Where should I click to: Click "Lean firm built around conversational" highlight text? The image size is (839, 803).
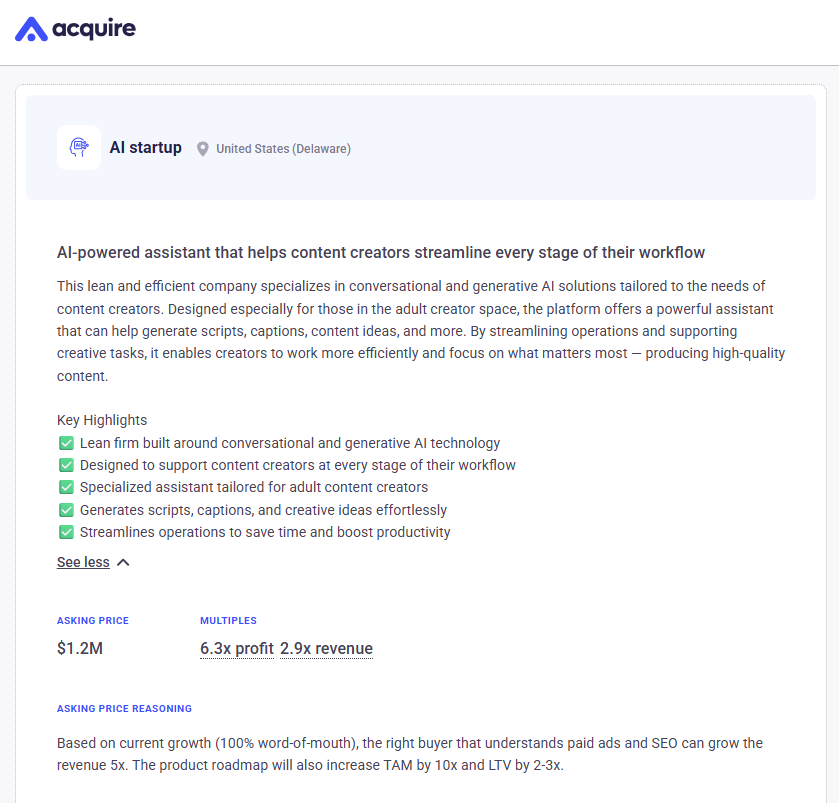tap(290, 443)
